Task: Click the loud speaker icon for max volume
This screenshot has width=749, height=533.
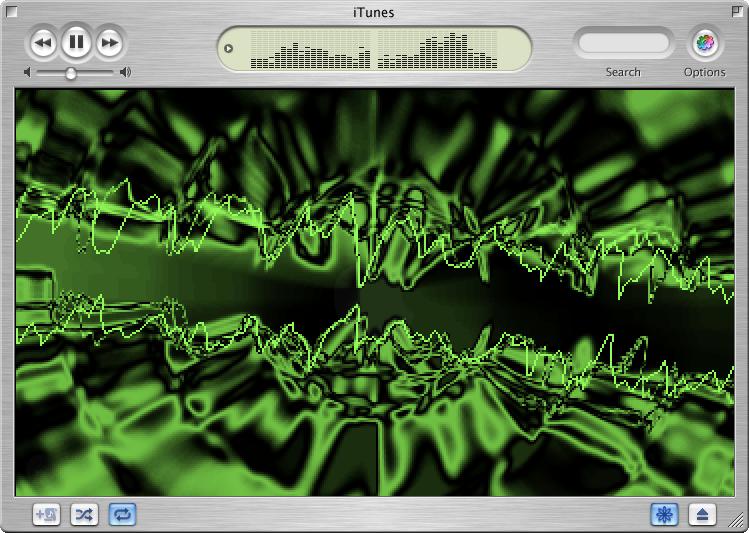Action: tap(125, 72)
